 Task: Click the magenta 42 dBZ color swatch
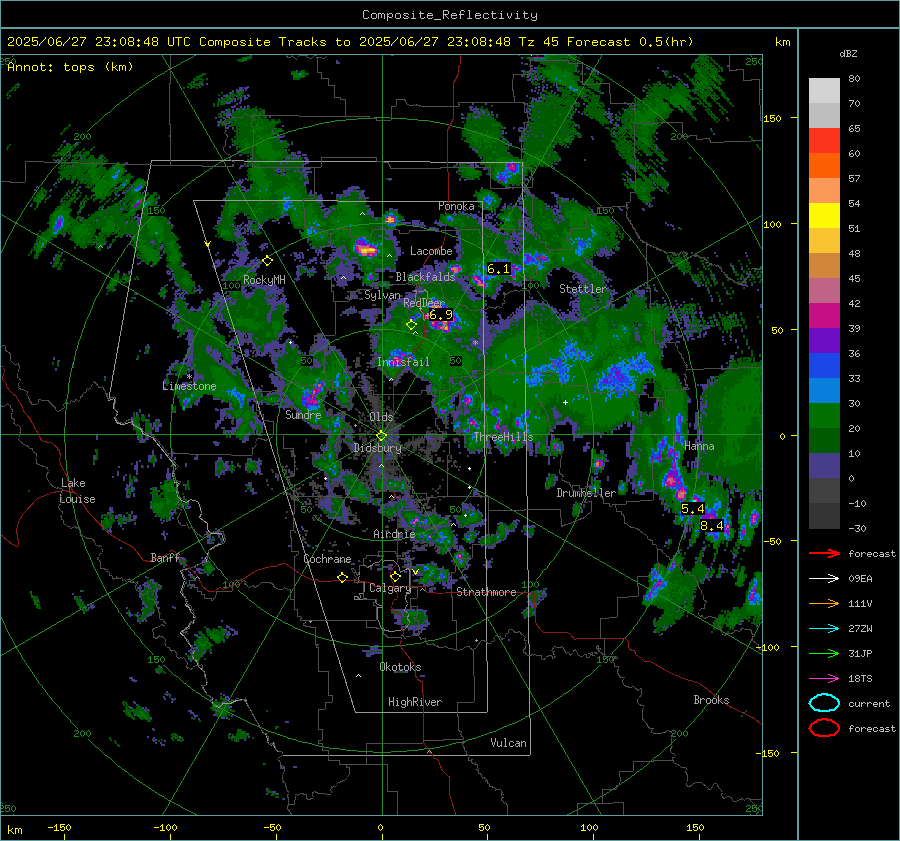coord(824,316)
